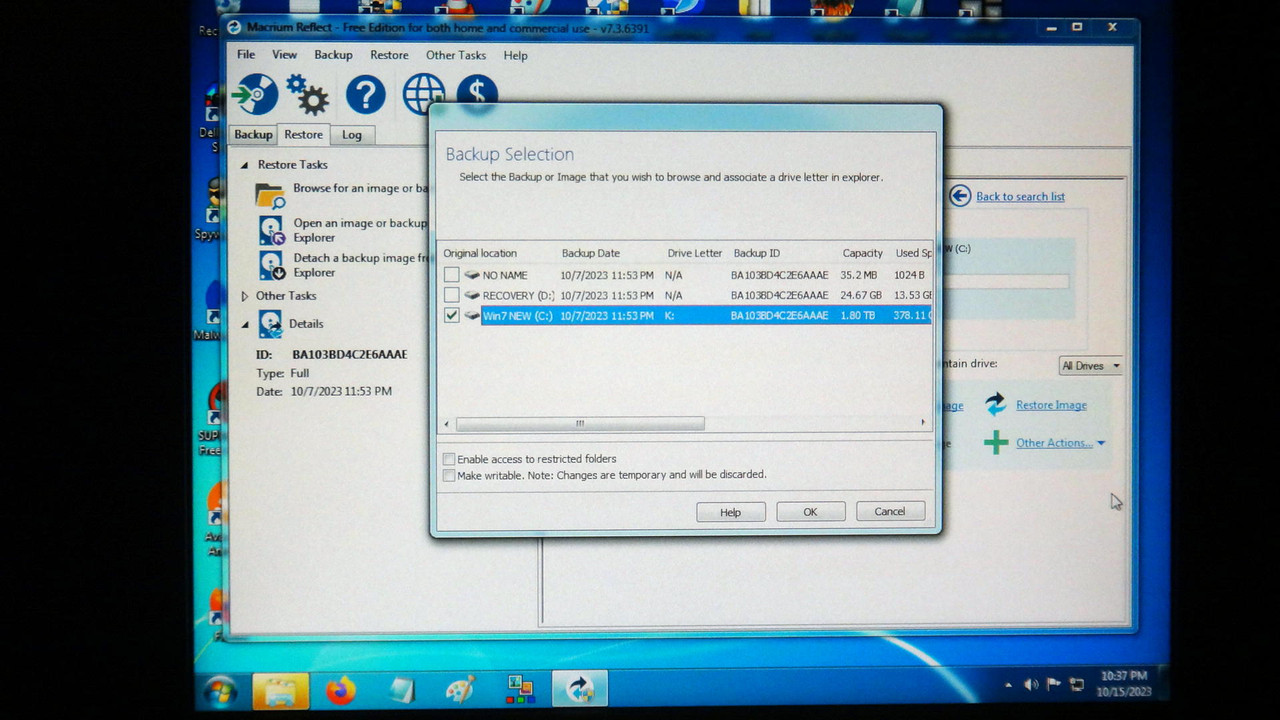Click the Other Actions link
This screenshot has height=720, width=1280.
click(x=1054, y=443)
